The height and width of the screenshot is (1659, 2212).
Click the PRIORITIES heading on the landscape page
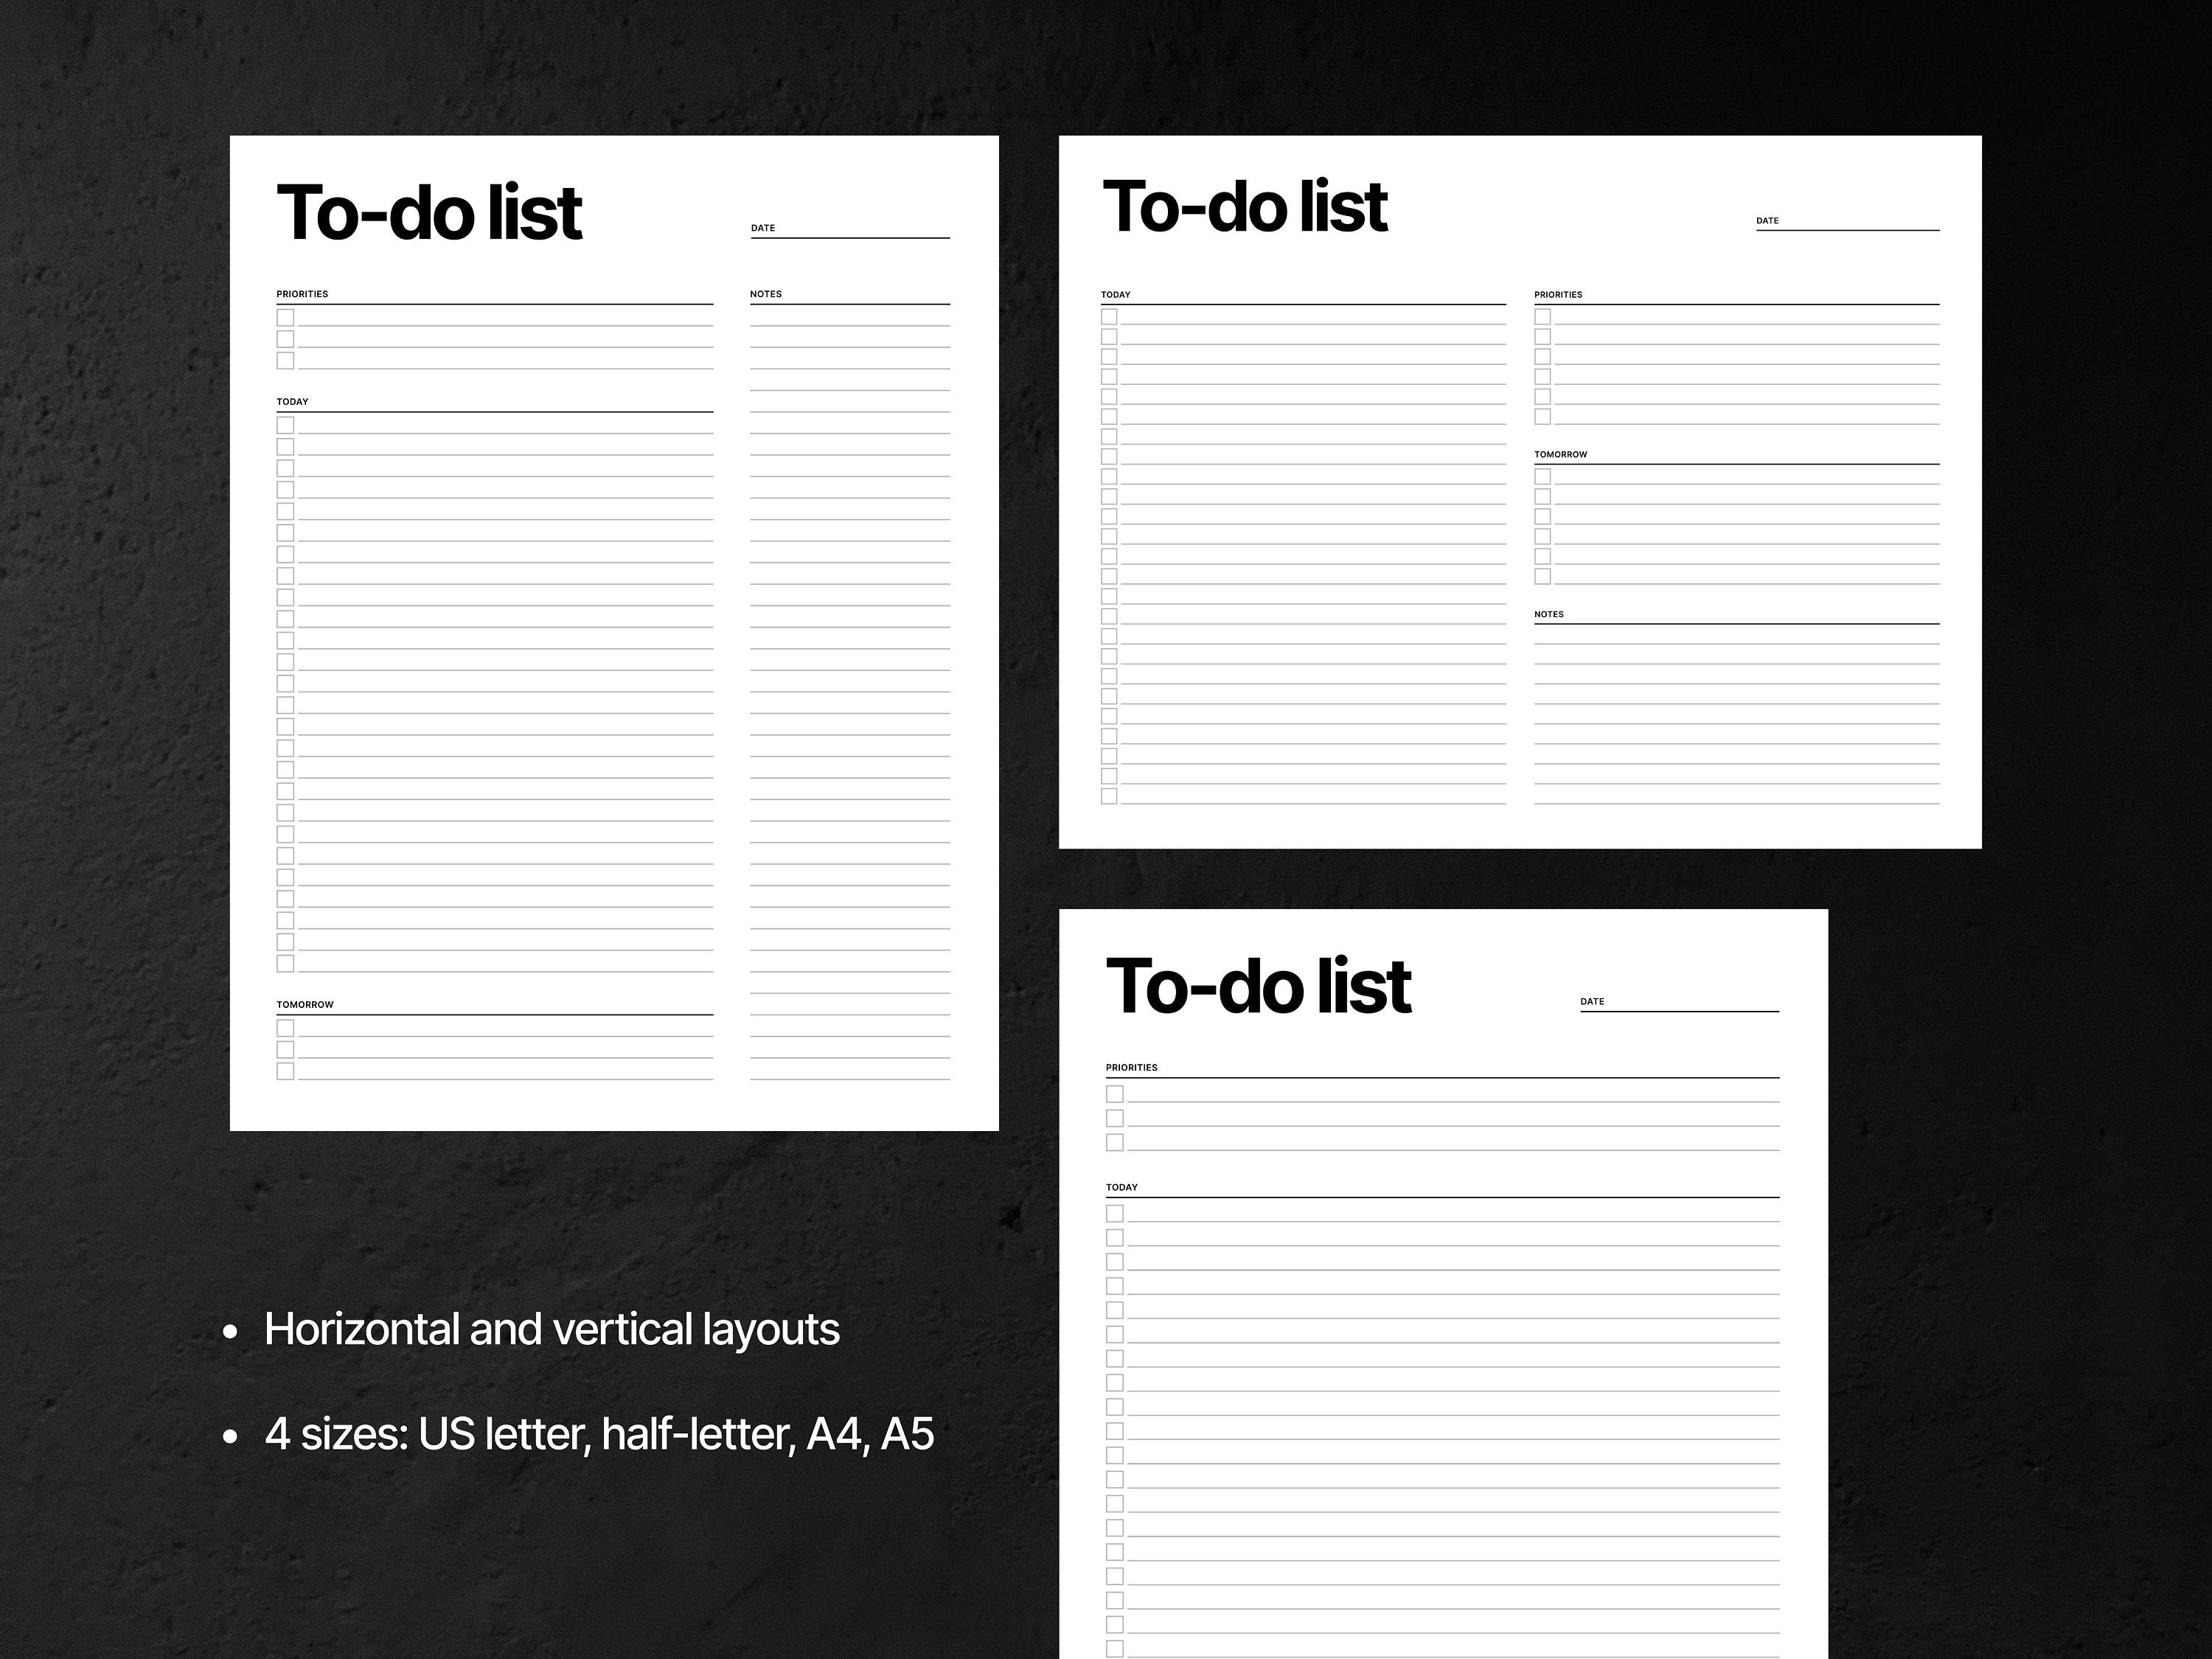1559,295
